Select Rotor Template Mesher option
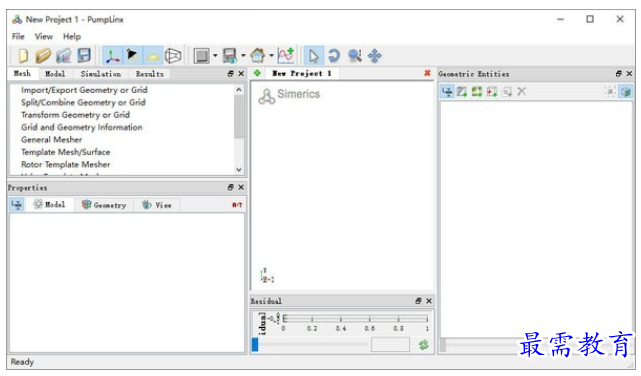This screenshot has width=641, height=376. click(x=66, y=164)
